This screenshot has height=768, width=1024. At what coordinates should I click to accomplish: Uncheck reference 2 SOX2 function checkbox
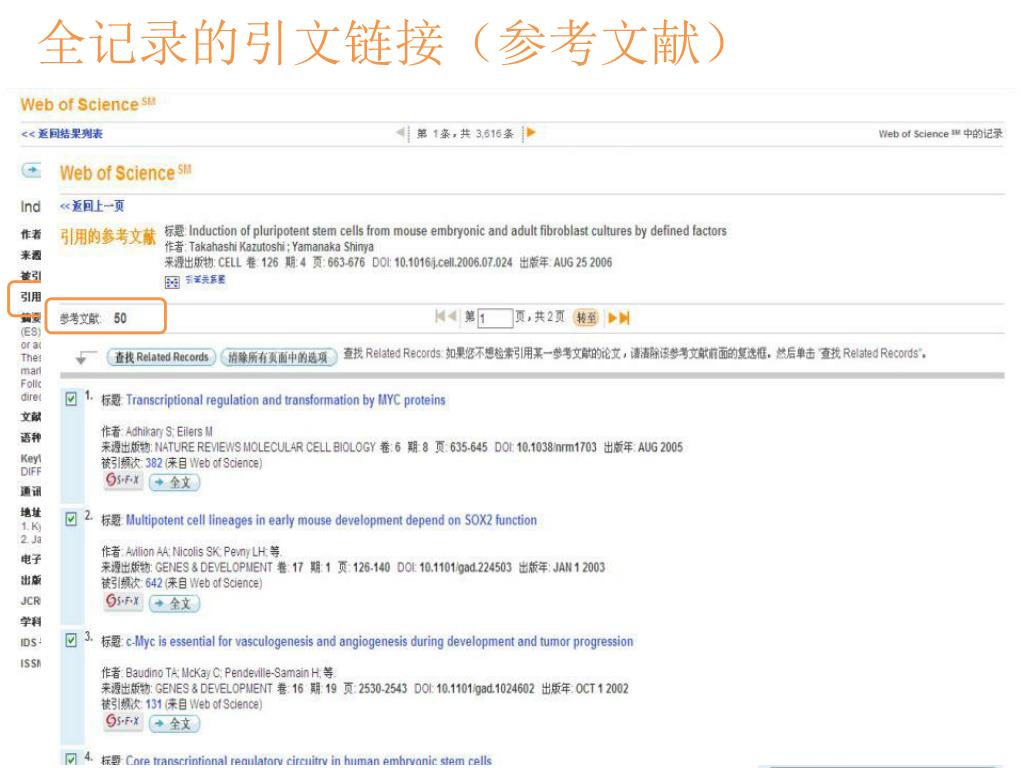tap(71, 519)
